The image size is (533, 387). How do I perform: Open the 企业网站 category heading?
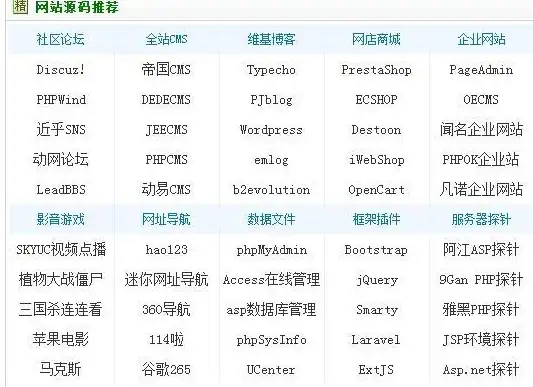click(x=481, y=39)
